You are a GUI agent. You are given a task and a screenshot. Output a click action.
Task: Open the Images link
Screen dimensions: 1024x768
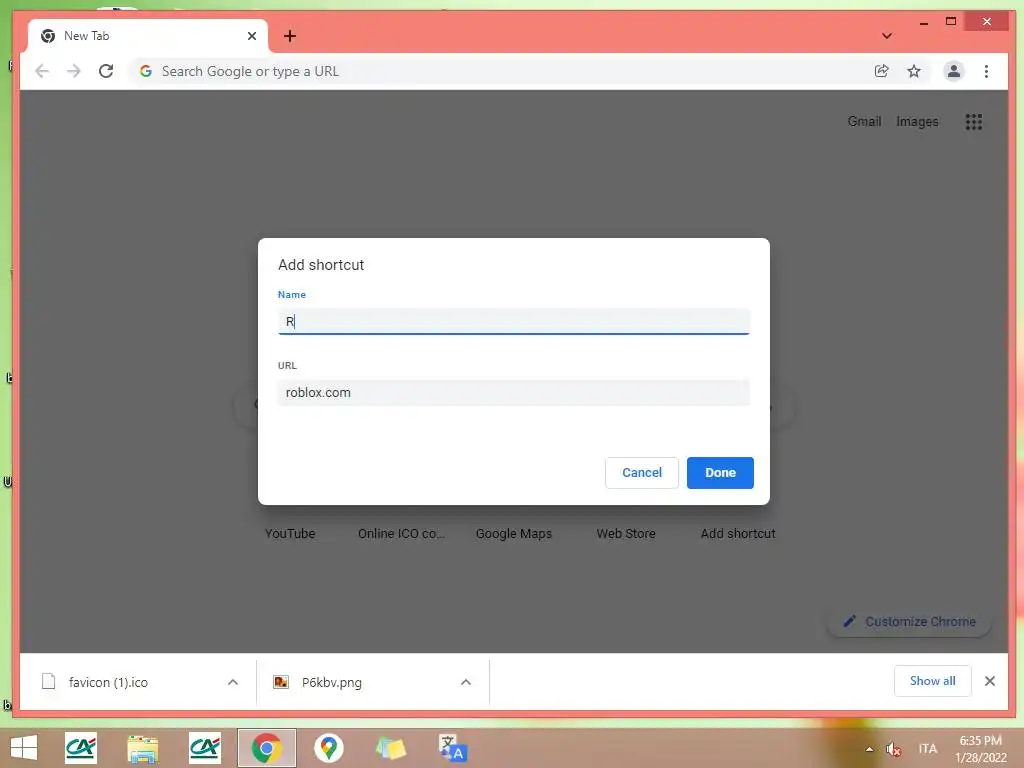[917, 121]
